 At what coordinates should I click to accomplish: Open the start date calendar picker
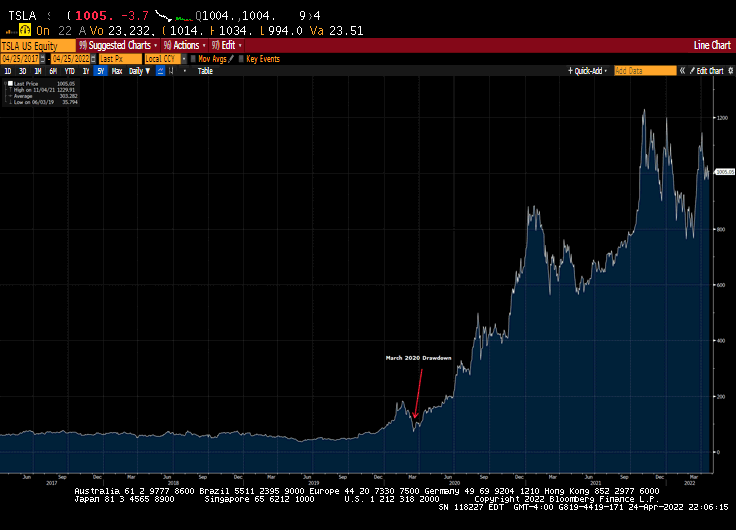(x=43, y=59)
